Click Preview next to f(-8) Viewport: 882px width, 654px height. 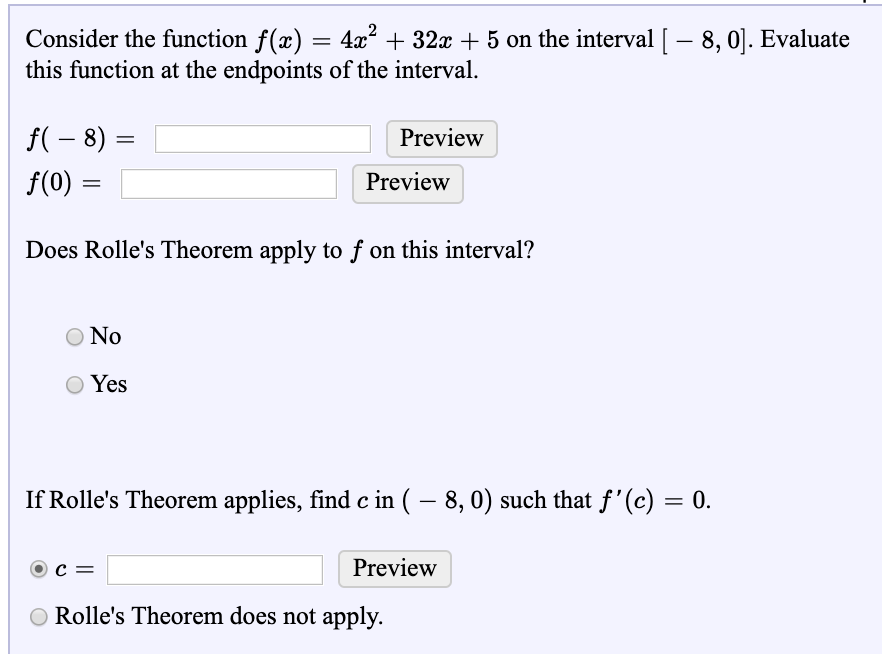click(440, 138)
